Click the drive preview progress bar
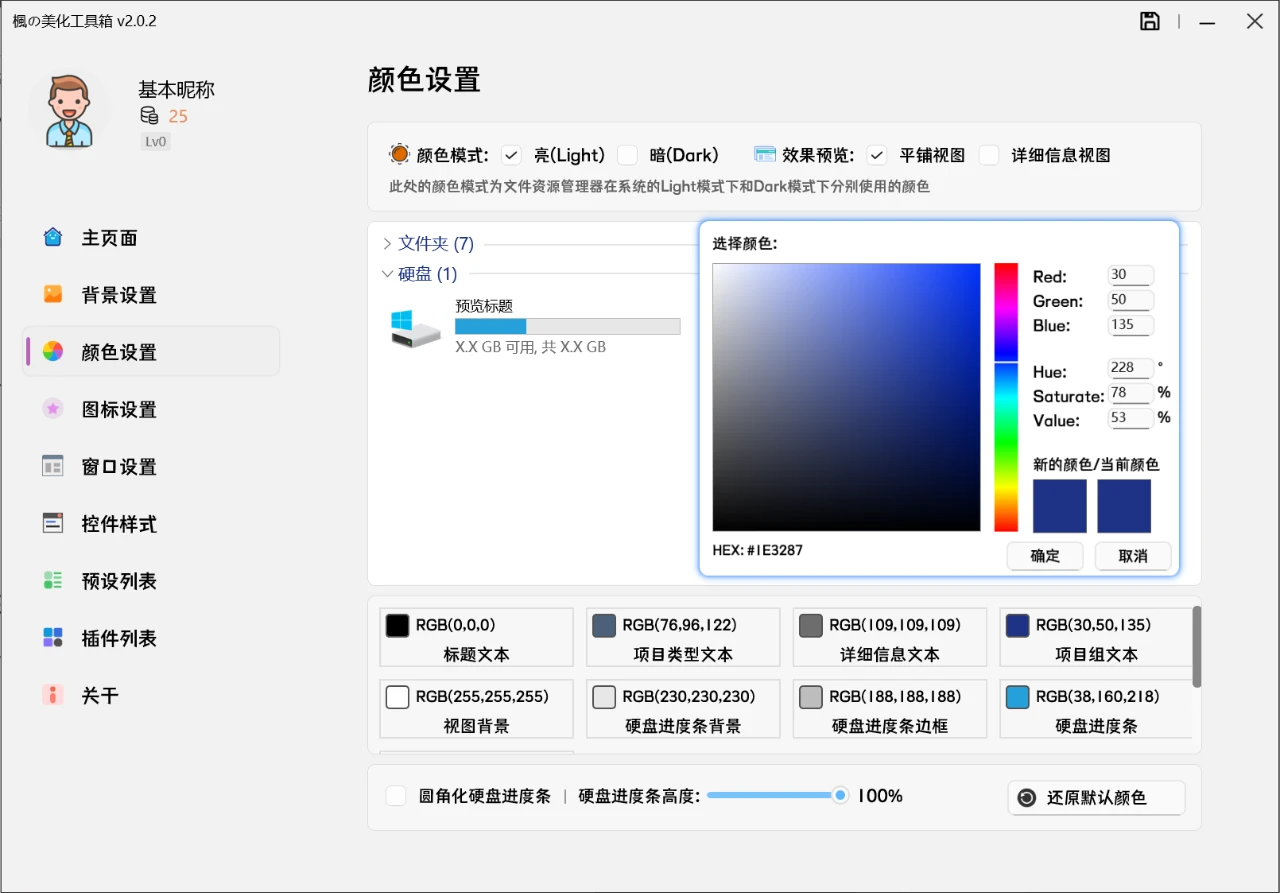Screen dimensions: 1280x893 click(568, 326)
